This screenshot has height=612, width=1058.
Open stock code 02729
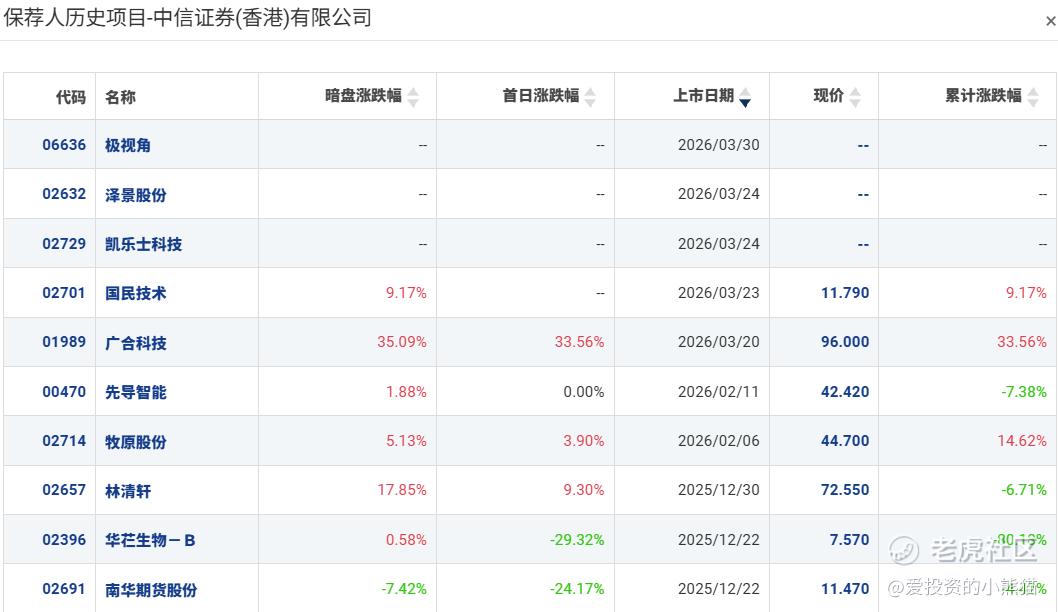coord(64,244)
